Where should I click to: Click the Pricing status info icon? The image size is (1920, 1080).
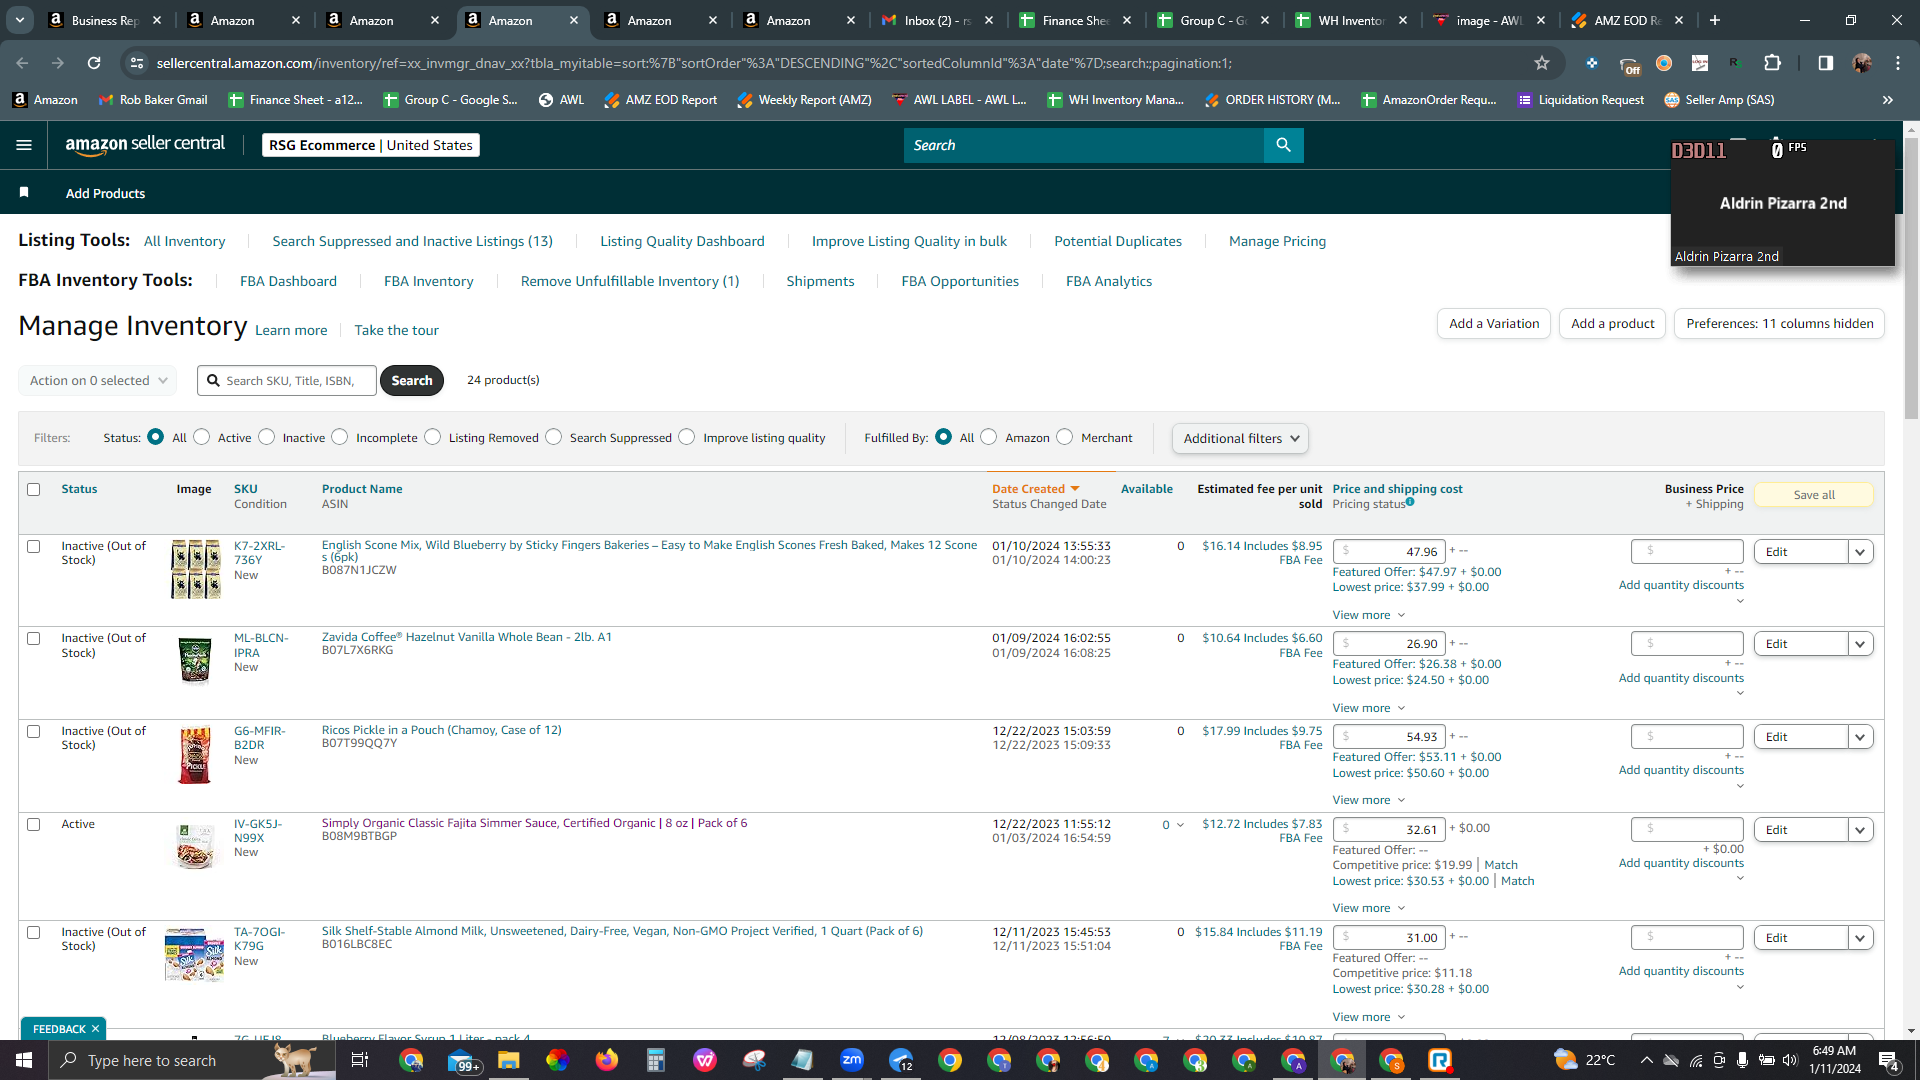click(1410, 502)
